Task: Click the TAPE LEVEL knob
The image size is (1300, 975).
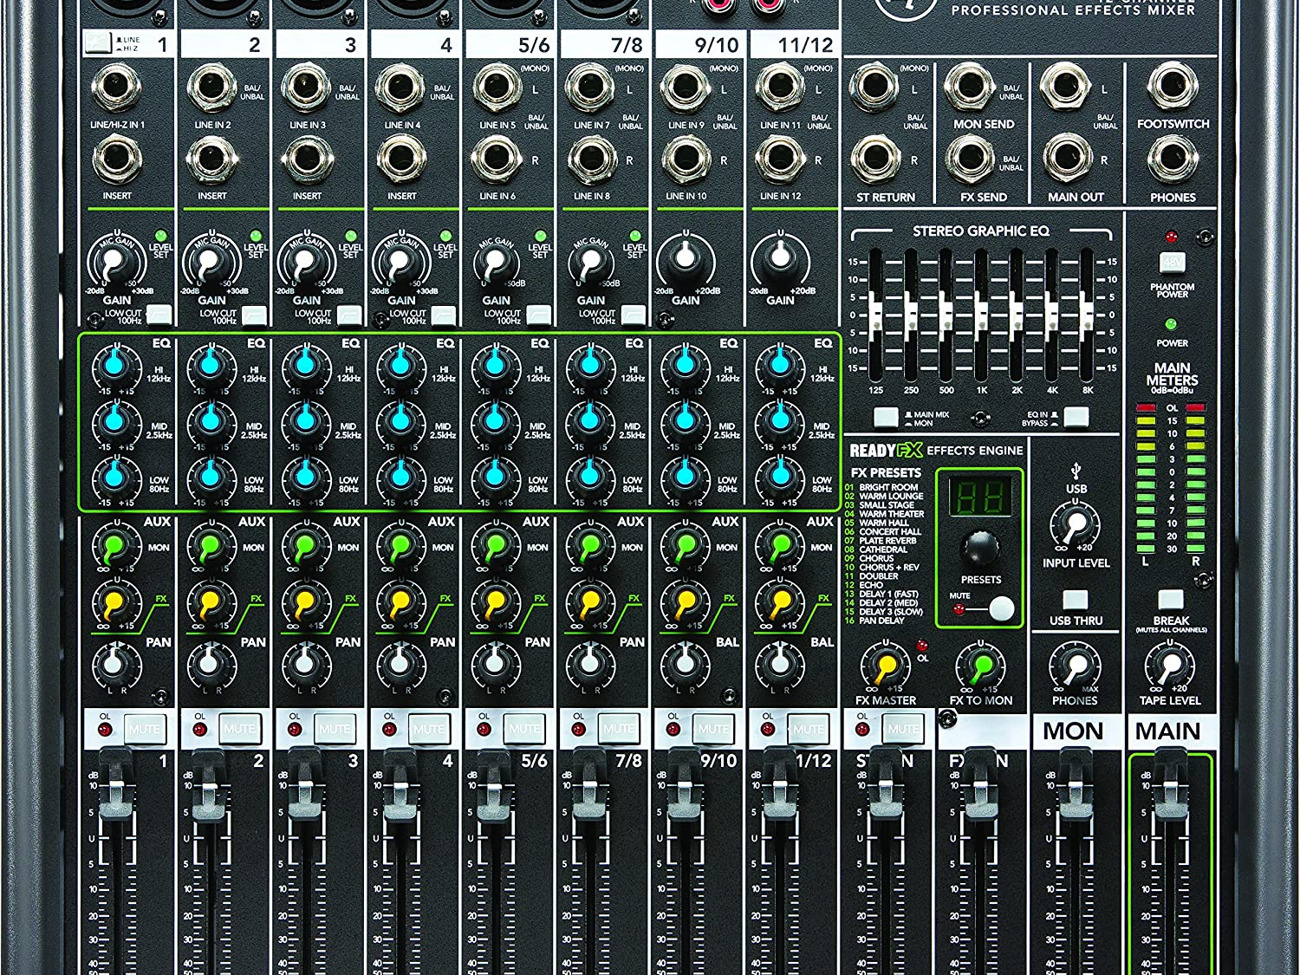Action: click(x=1168, y=667)
